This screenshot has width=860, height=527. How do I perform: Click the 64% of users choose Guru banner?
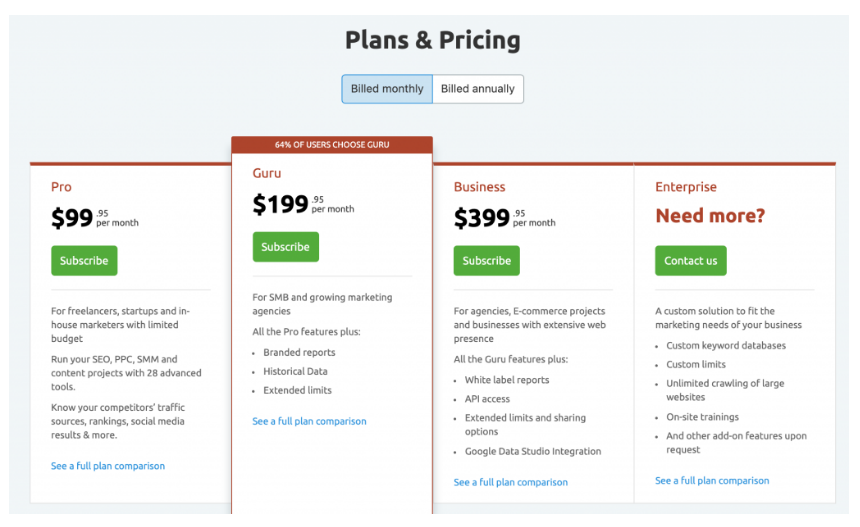coord(332,145)
